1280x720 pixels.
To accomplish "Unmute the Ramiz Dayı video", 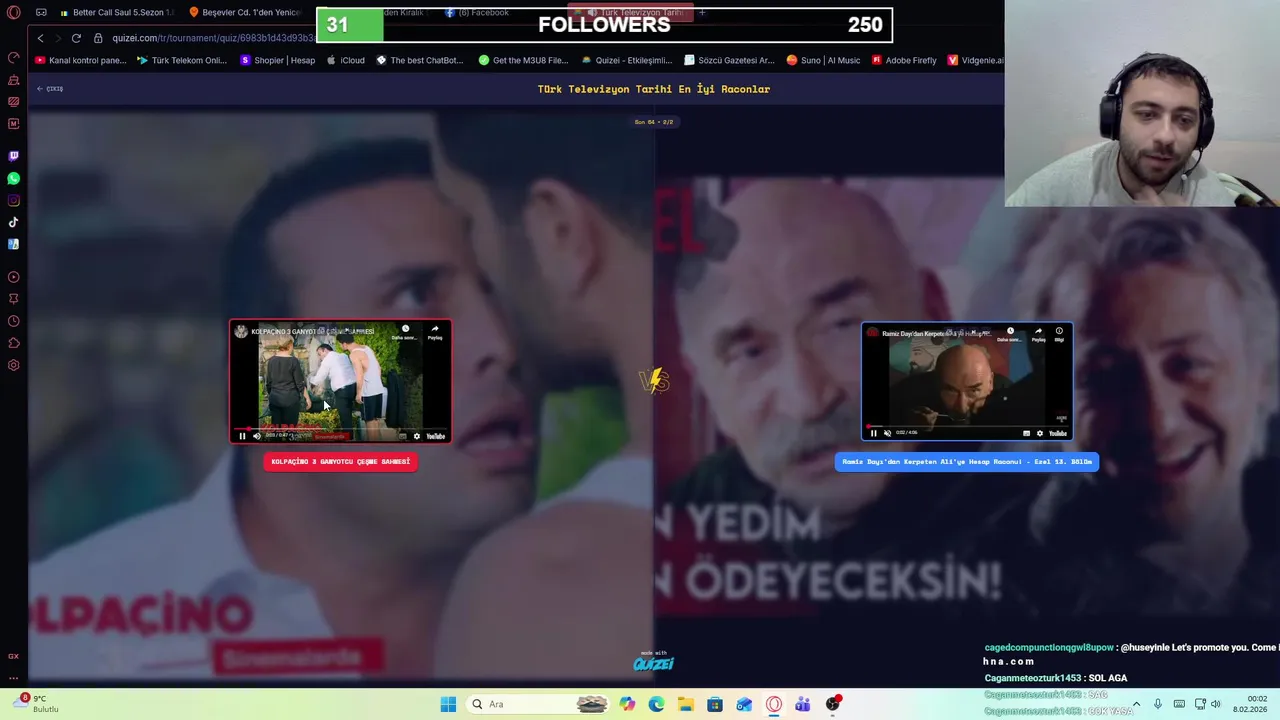I will [x=887, y=433].
